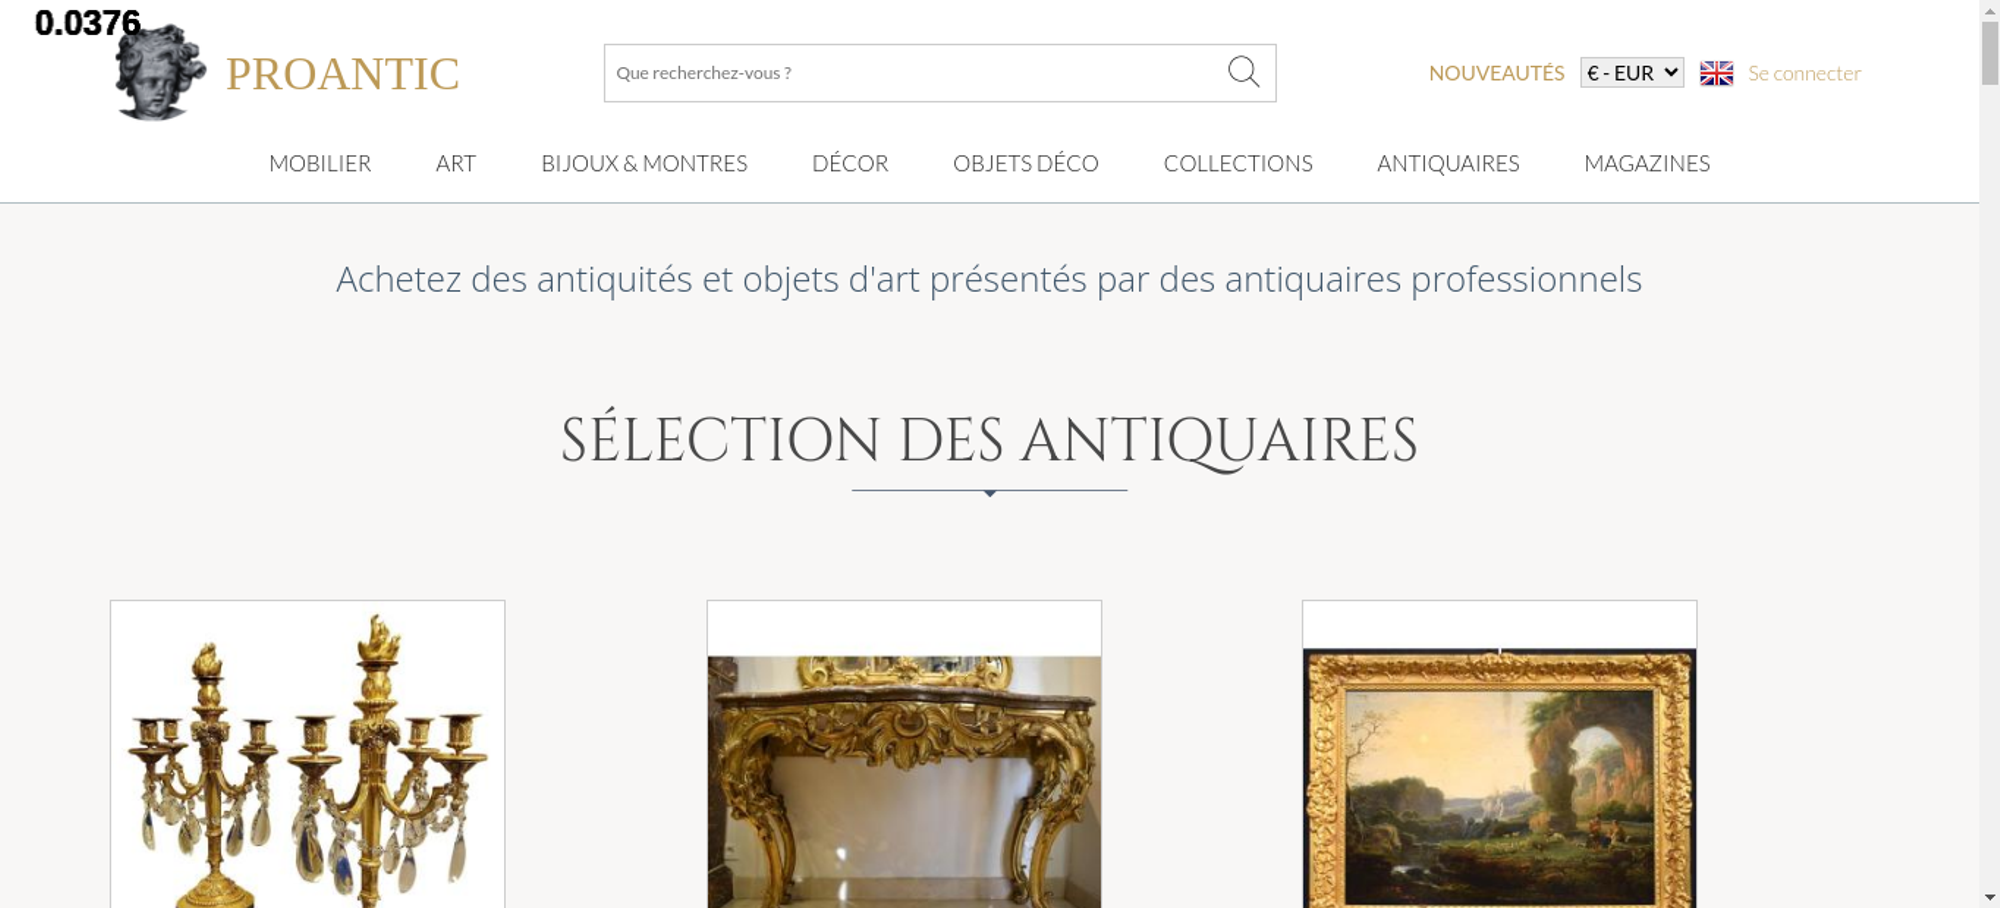Open the OBJETS DÉCO menu
Screen dimensions: 2000x908
pos(1026,163)
